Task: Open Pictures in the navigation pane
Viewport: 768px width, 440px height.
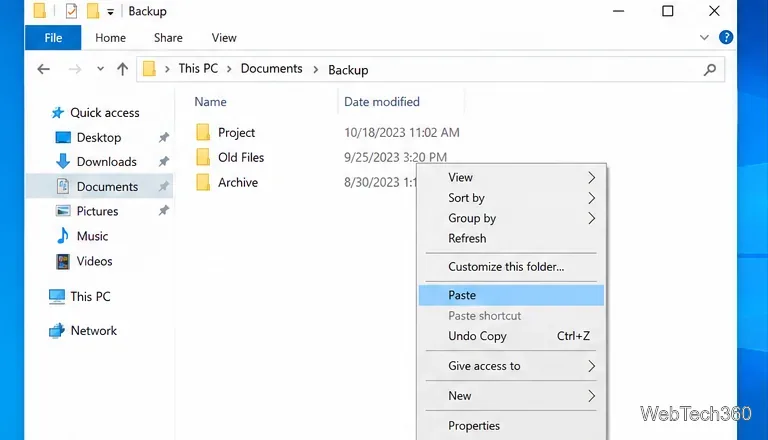Action: click(x=97, y=211)
